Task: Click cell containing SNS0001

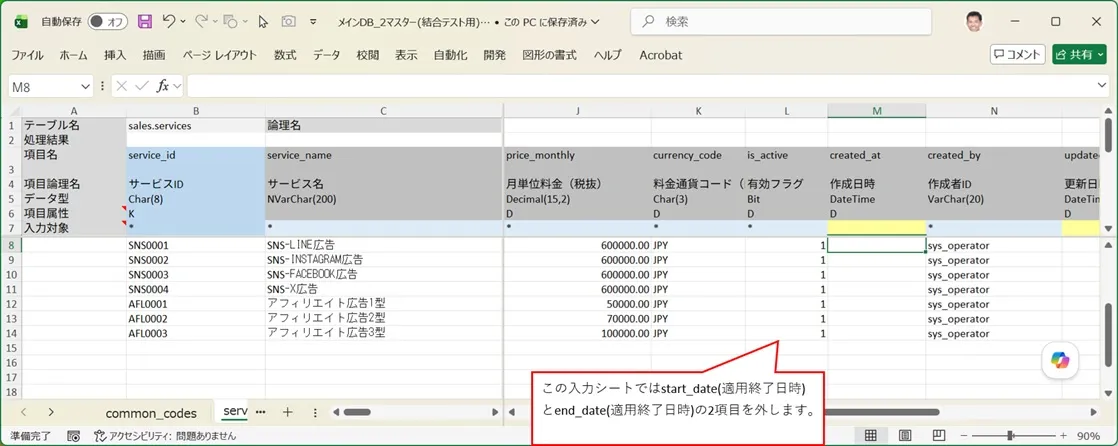Action: pyautogui.click(x=195, y=245)
